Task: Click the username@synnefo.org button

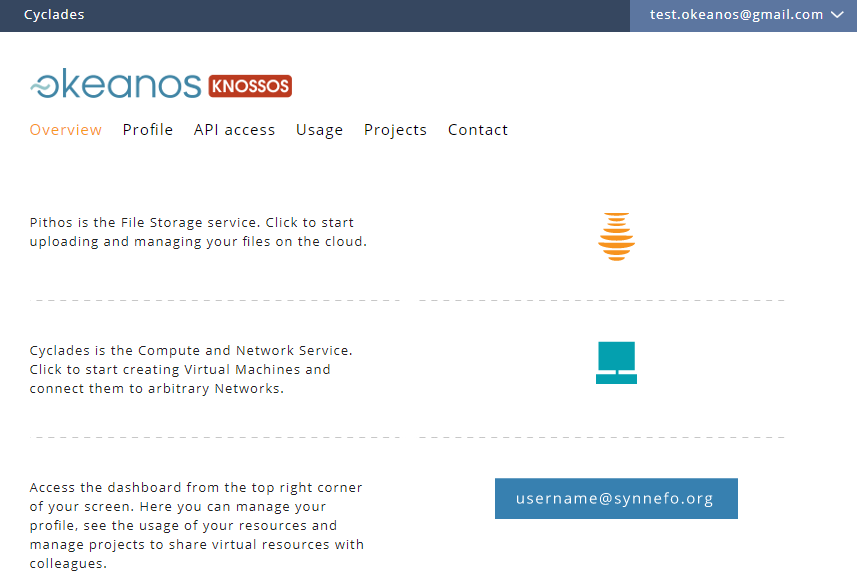Action: [x=616, y=498]
